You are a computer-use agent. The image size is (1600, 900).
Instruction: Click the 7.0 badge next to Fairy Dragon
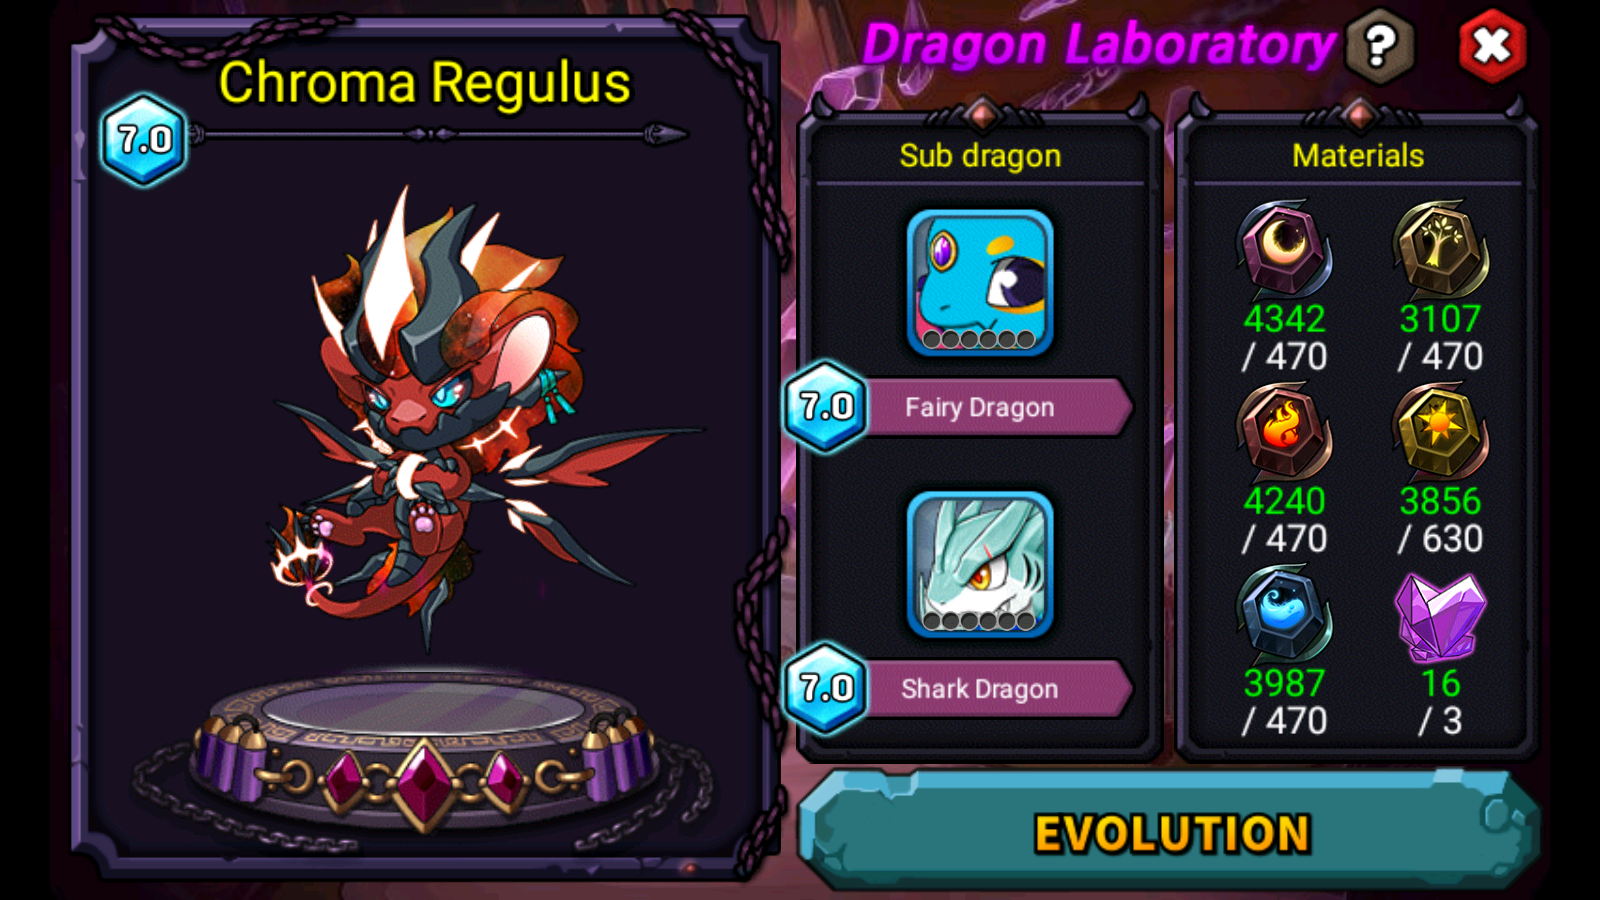pyautogui.click(x=826, y=407)
